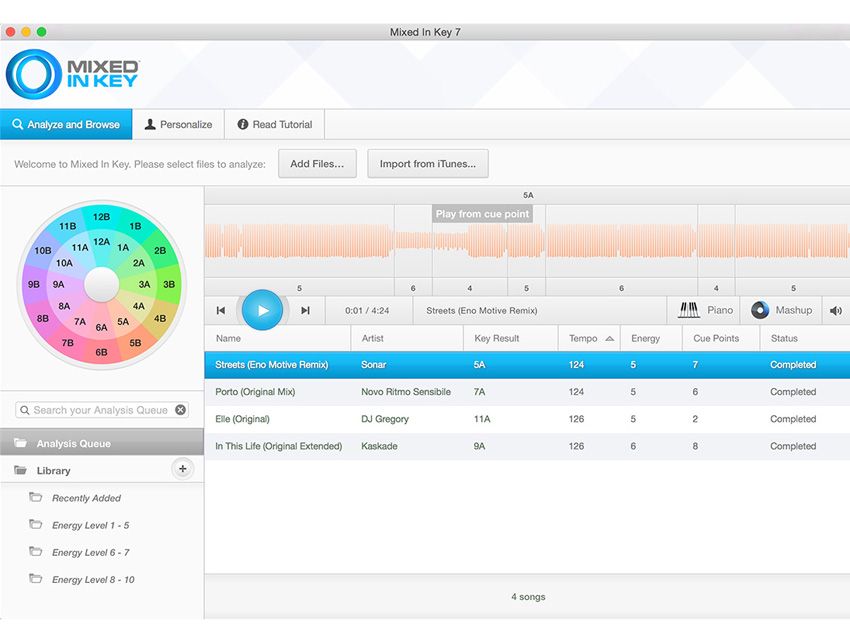Click the Analysis Queue folder icon
This screenshot has width=850, height=638.
point(22,442)
